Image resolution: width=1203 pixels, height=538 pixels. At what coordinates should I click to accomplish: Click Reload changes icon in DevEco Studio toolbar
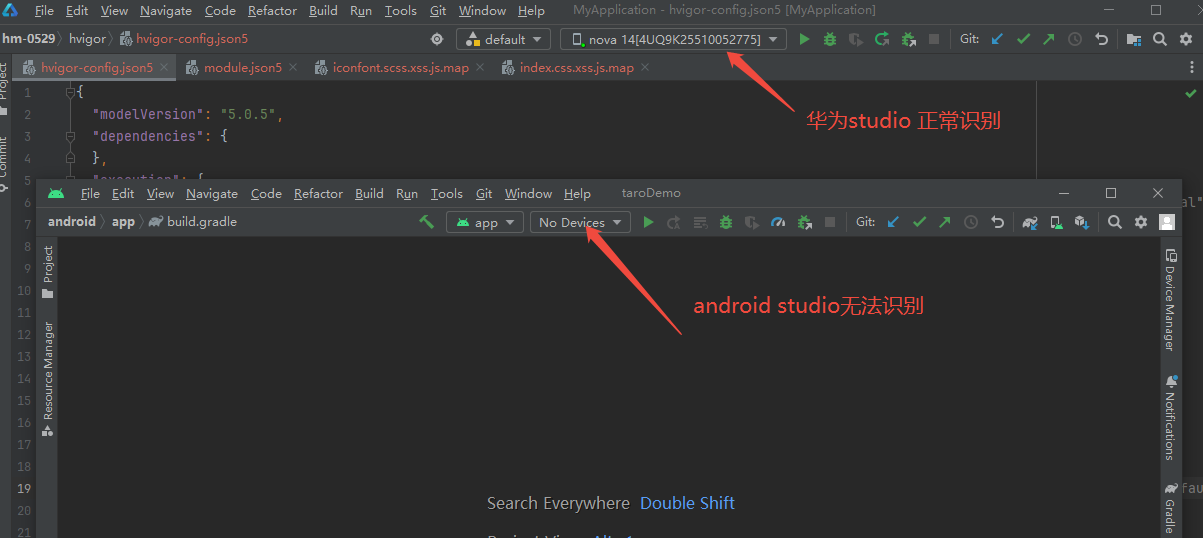[882, 39]
